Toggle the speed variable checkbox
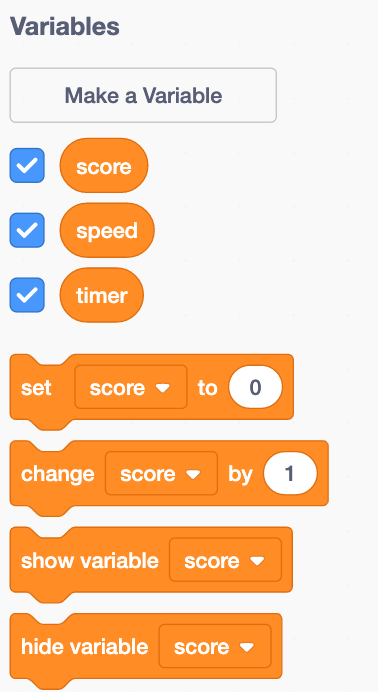The image size is (378, 692). 27,230
